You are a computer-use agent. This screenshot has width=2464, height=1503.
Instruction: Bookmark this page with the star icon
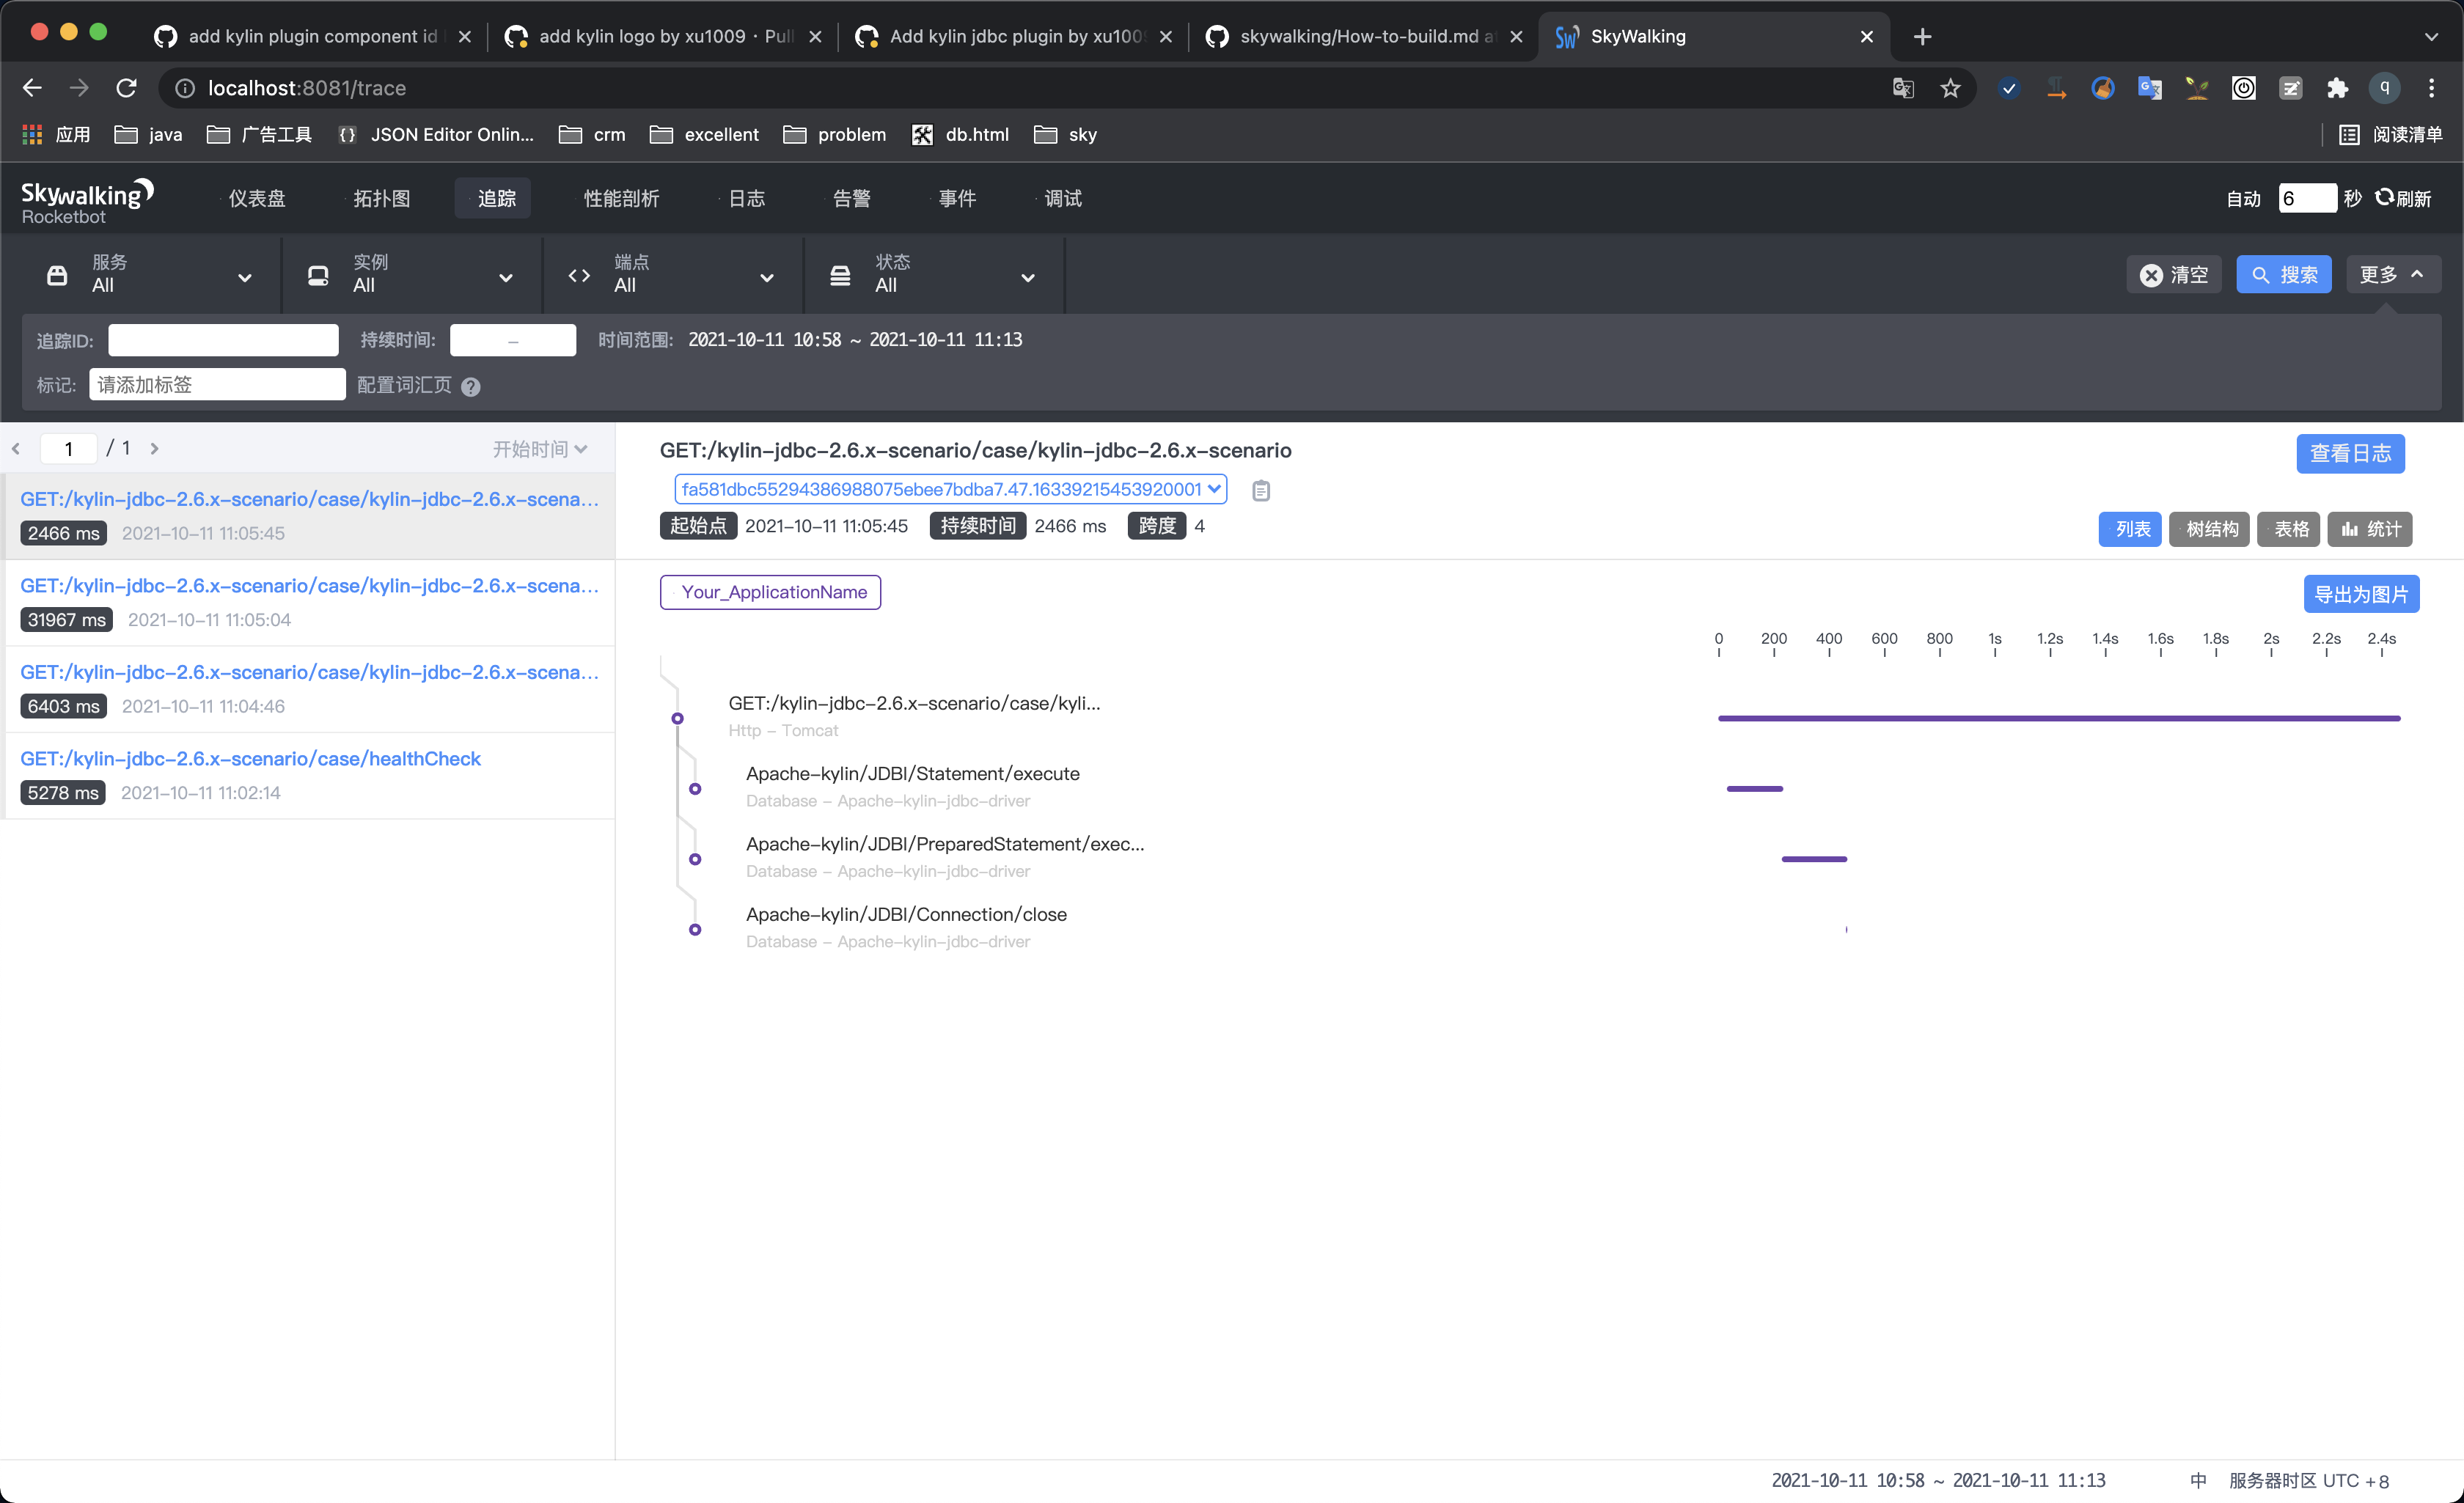point(1950,88)
